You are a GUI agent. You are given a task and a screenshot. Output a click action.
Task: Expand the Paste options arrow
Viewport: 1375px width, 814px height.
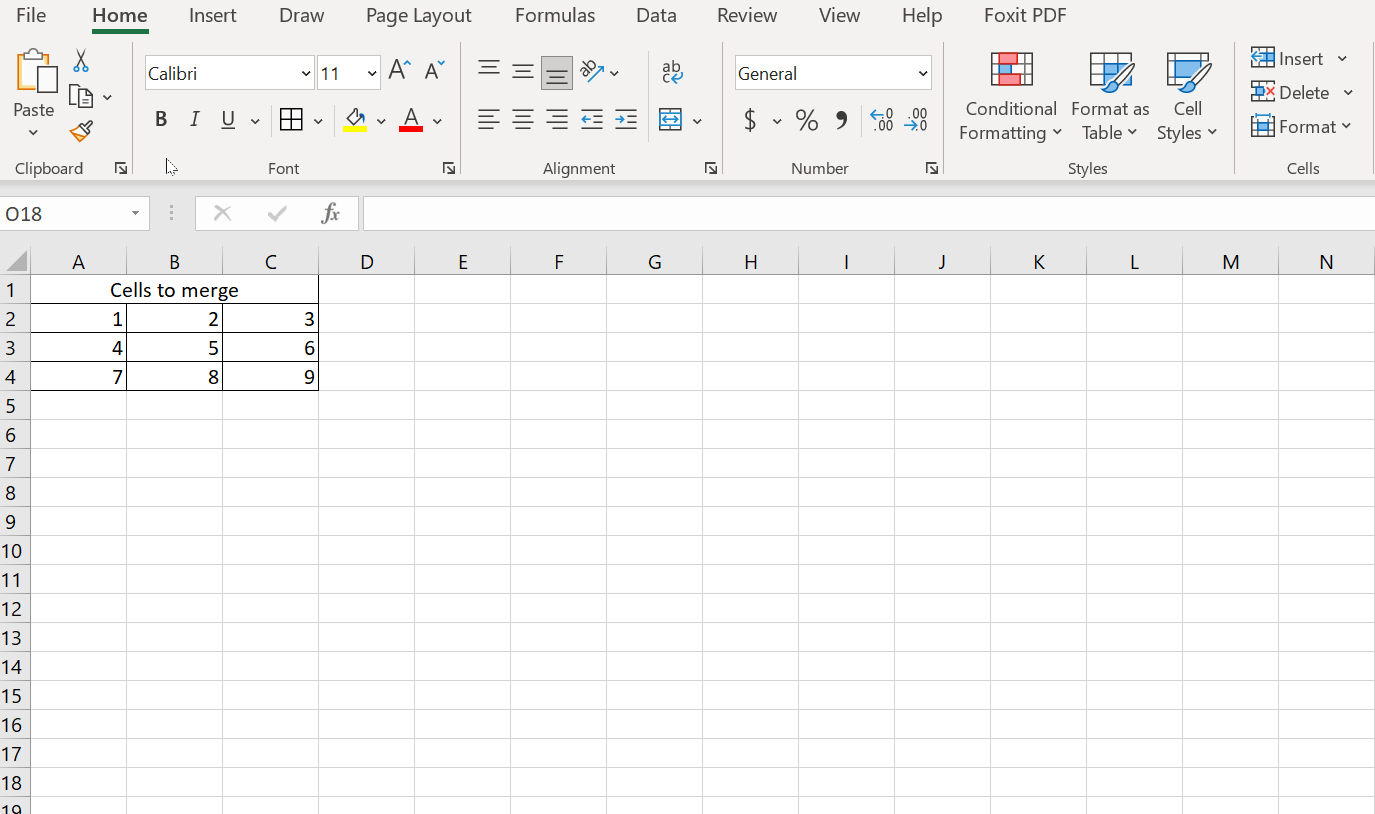point(33,133)
